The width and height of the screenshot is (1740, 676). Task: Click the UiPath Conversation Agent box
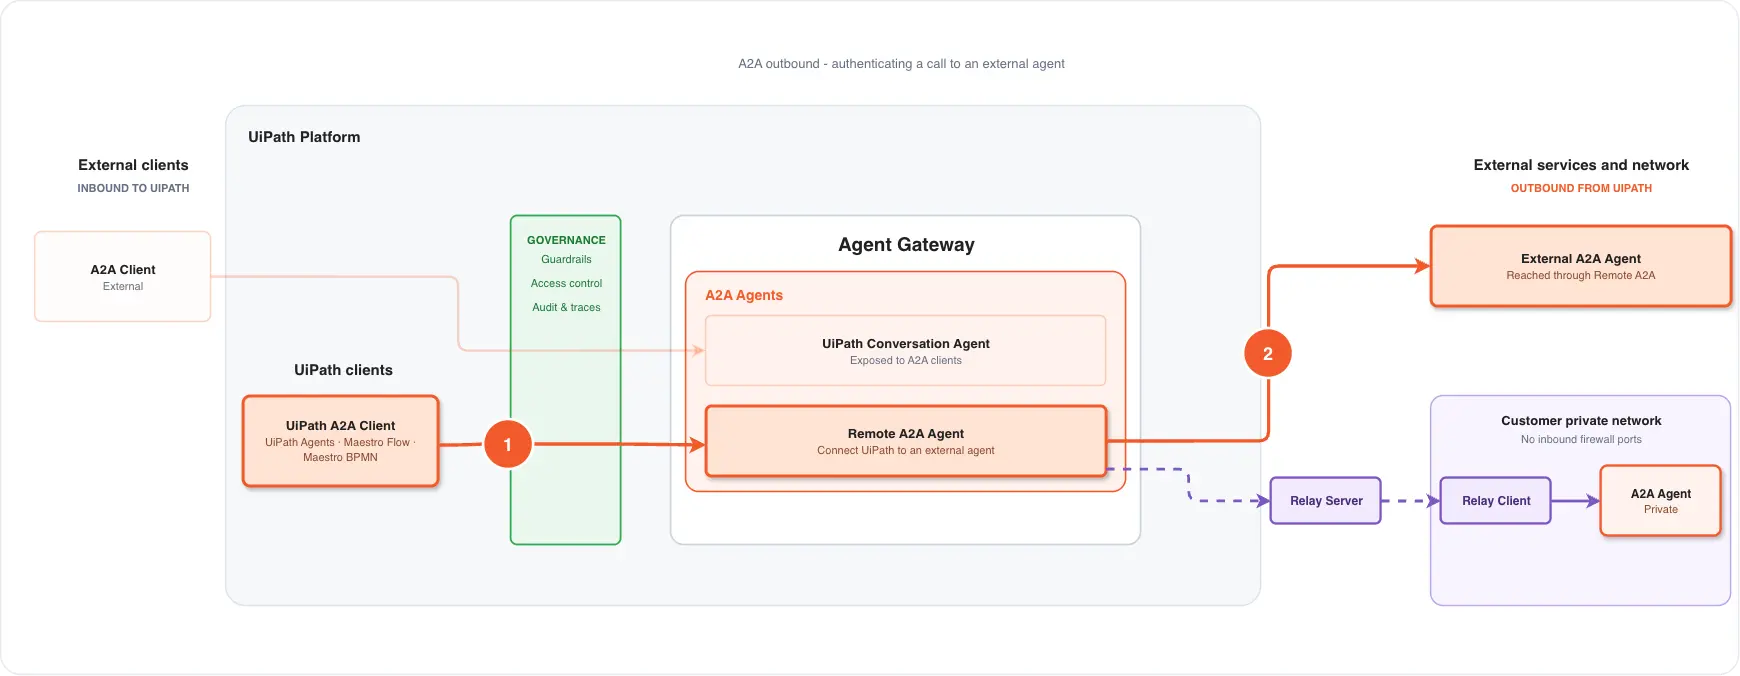(x=906, y=351)
